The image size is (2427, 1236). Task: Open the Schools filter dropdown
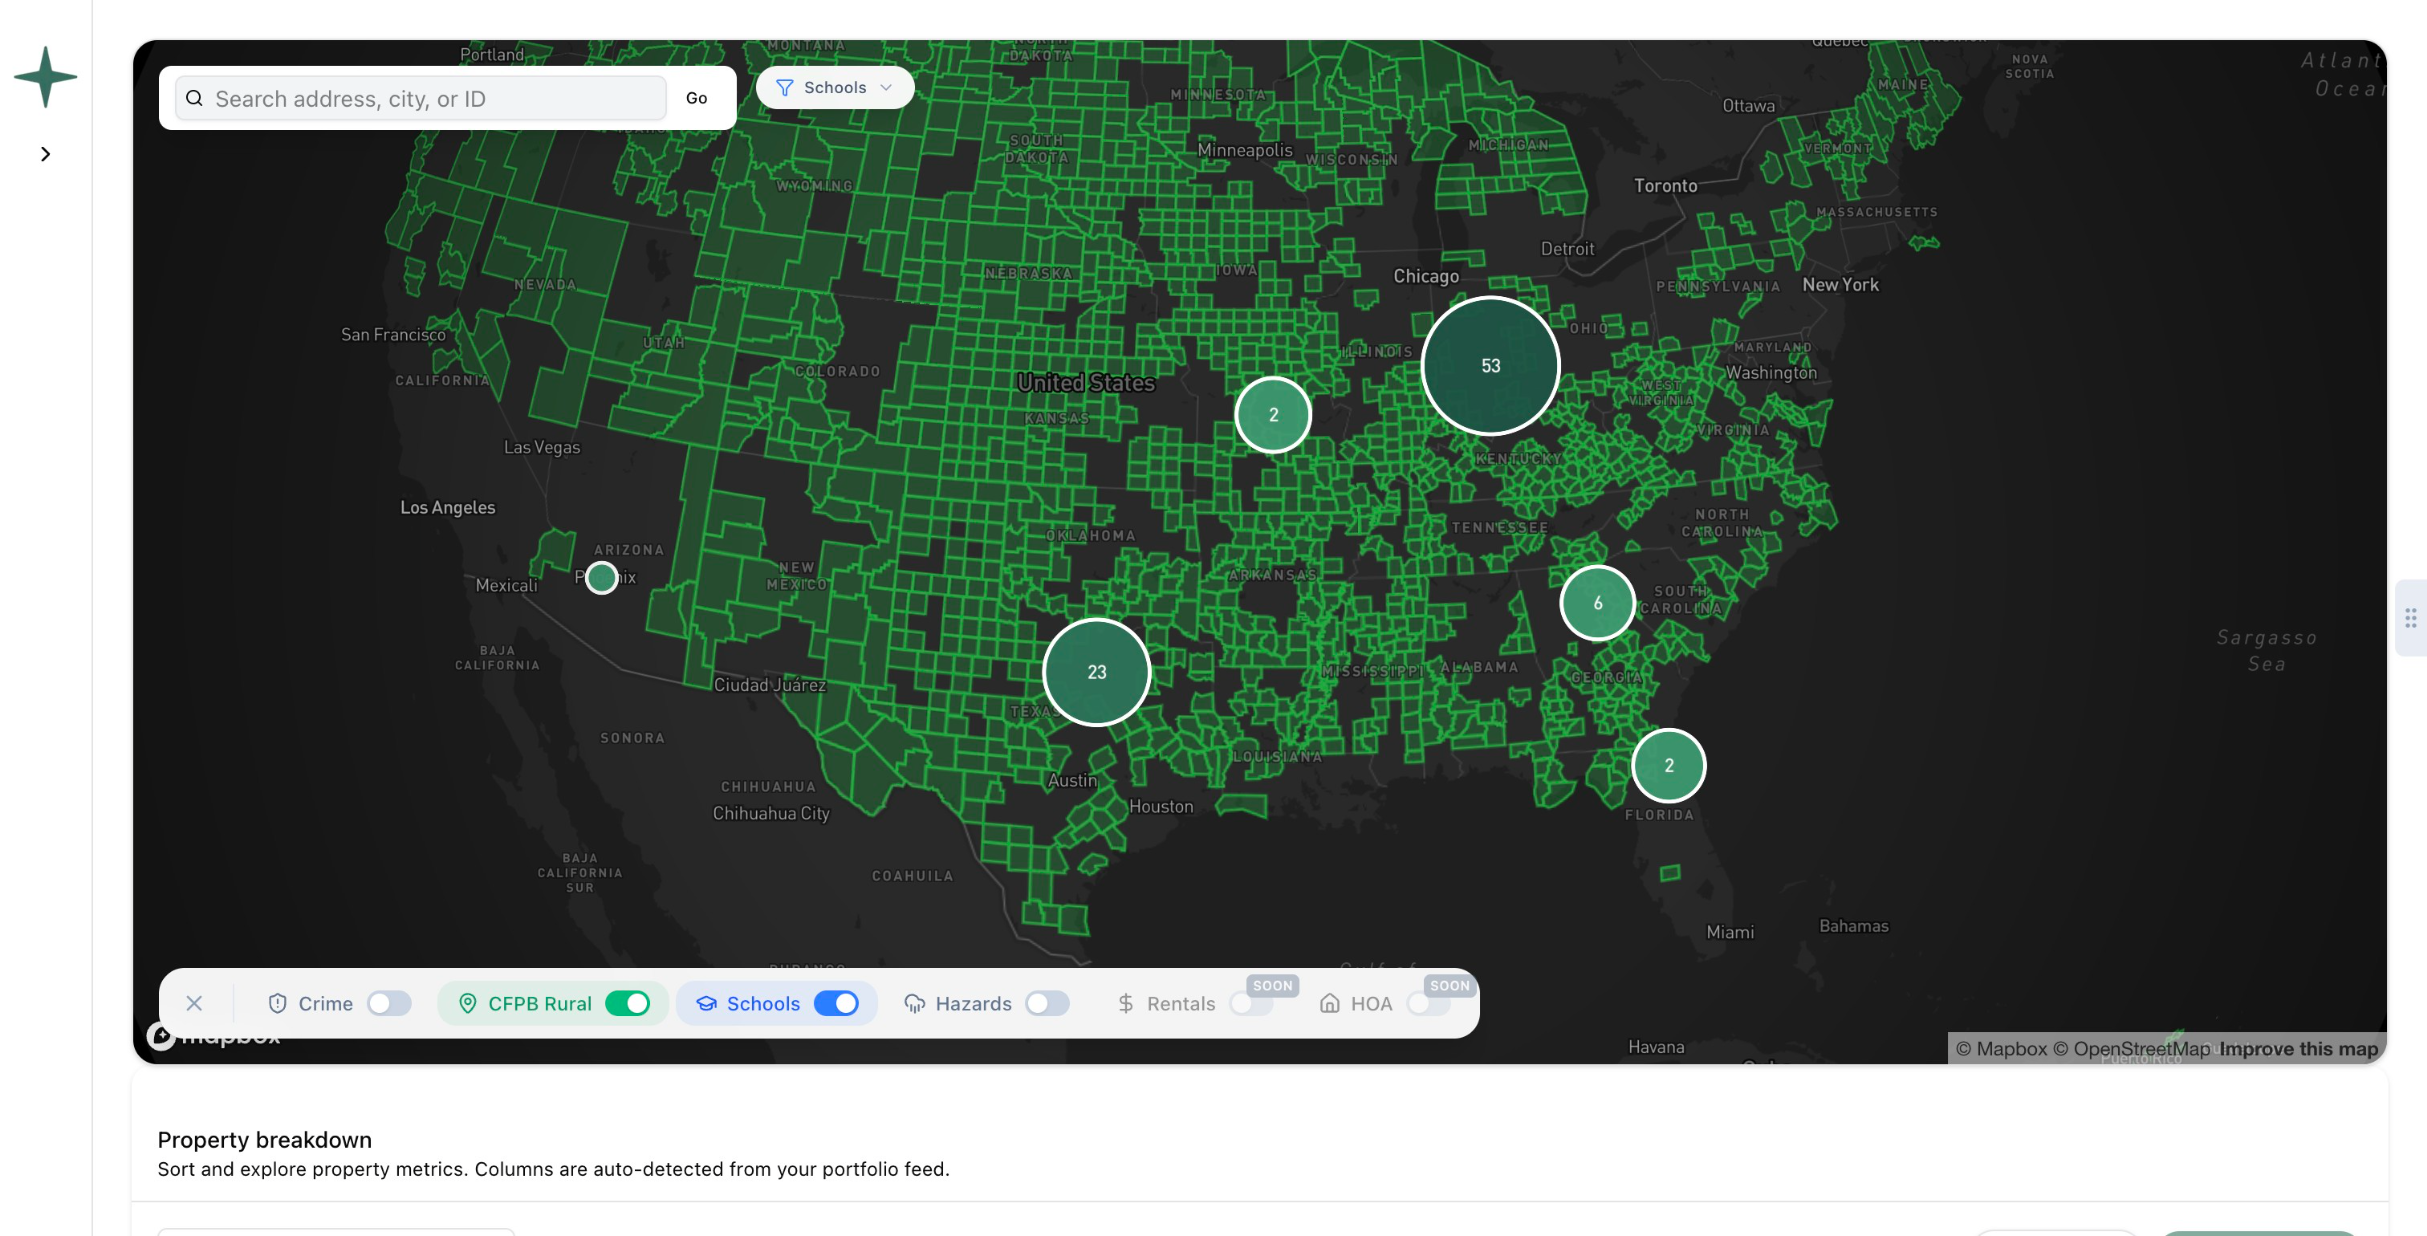(834, 87)
